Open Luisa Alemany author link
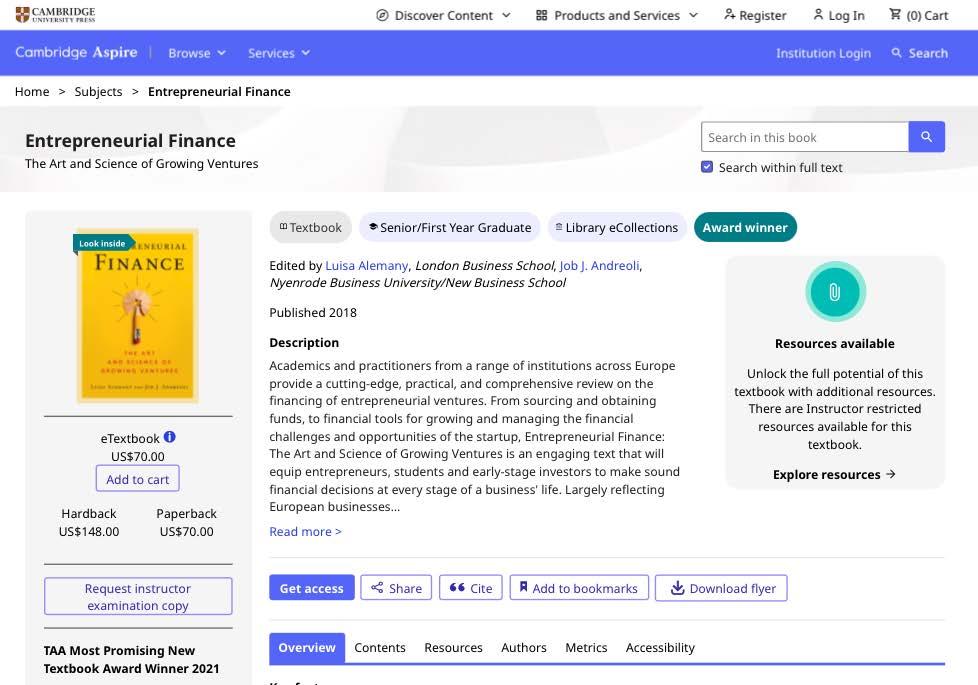 tap(367, 265)
